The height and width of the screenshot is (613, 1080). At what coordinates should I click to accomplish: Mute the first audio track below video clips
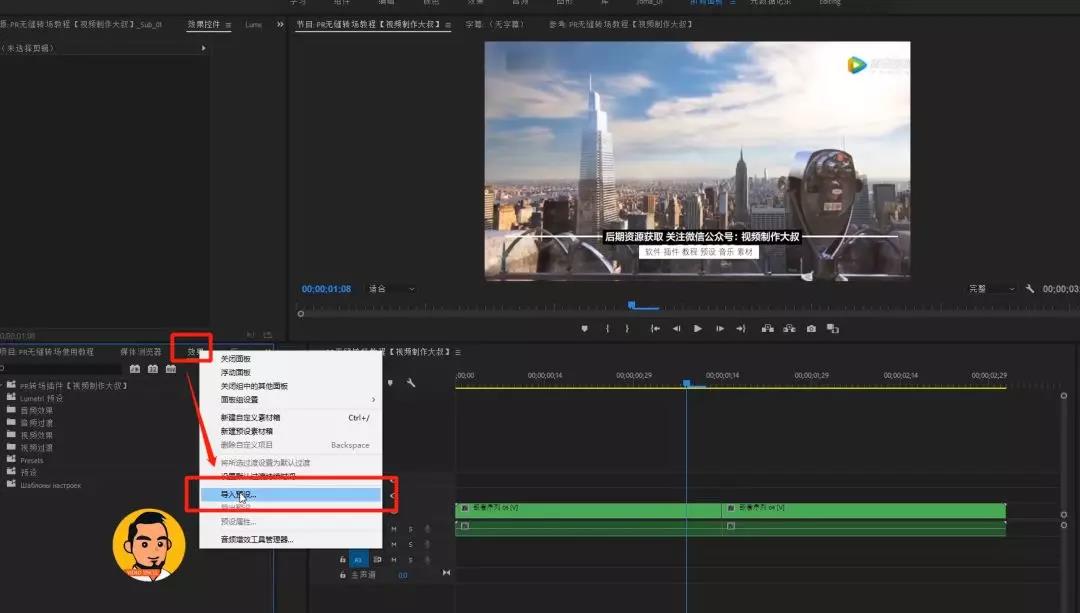pos(394,529)
